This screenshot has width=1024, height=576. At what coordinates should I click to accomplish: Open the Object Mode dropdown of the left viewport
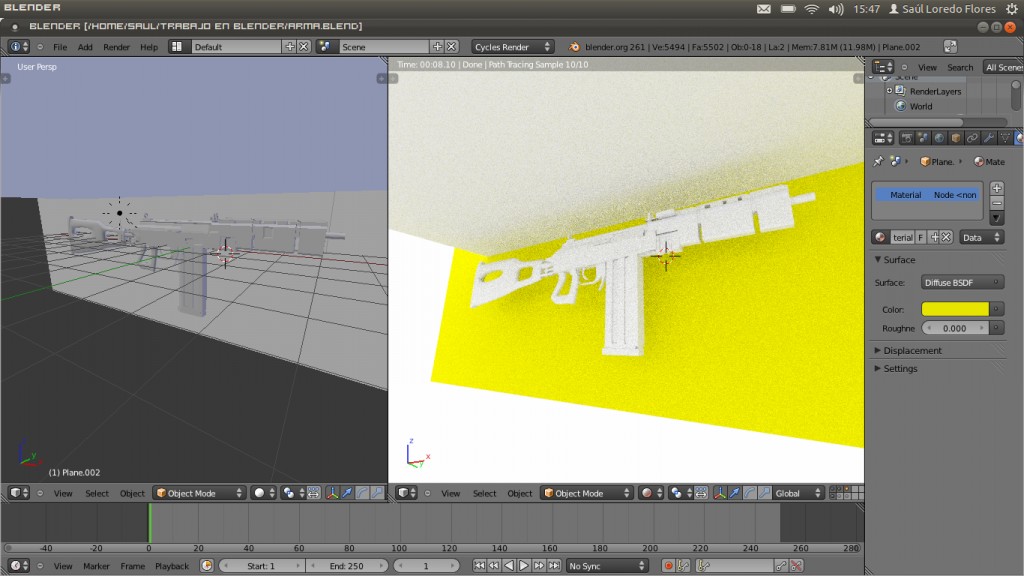pyautogui.click(x=196, y=492)
